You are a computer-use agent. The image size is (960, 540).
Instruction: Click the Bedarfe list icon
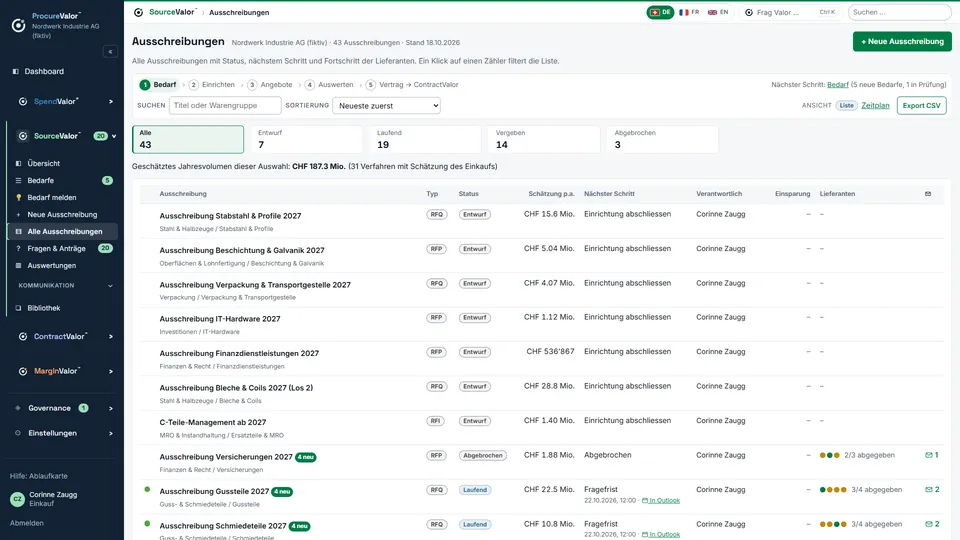click(18, 181)
